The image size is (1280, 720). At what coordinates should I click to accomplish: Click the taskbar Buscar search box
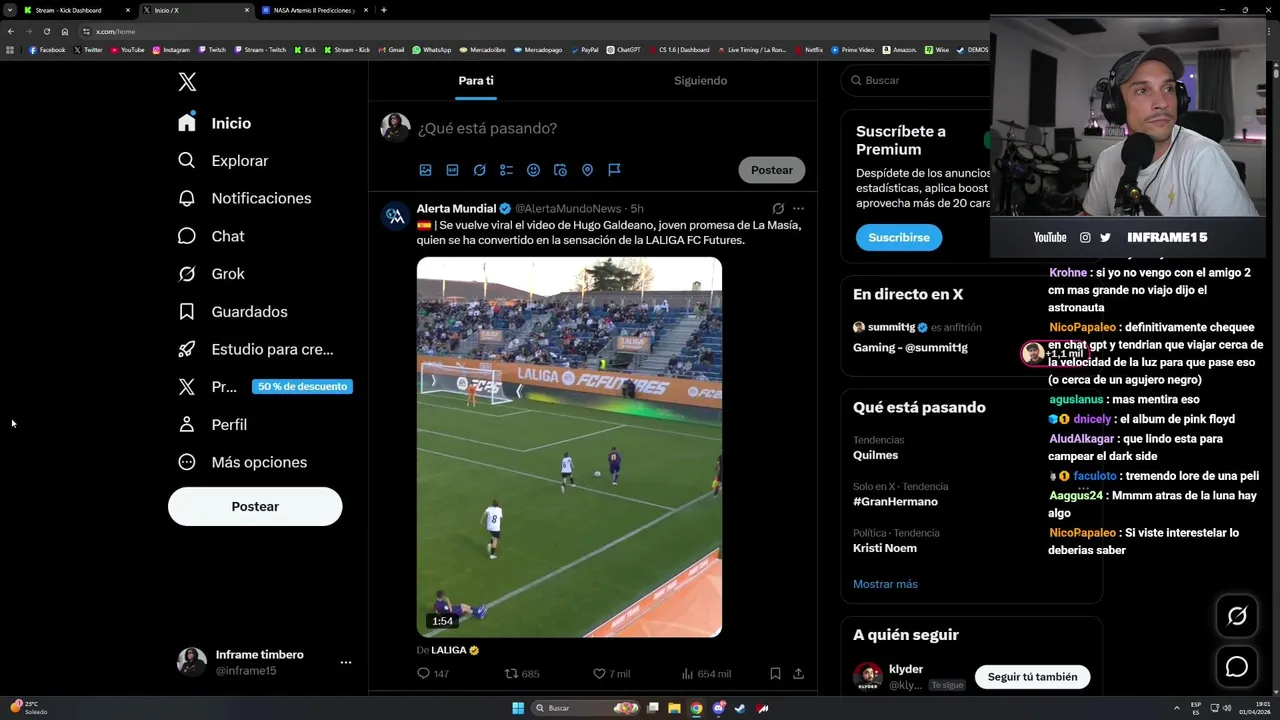[x=586, y=708]
